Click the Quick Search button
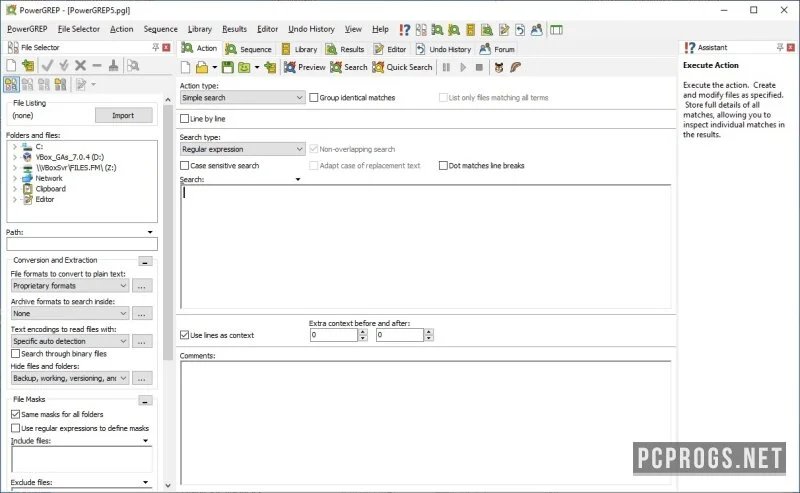Viewport: 800px width, 493px height. (402, 67)
